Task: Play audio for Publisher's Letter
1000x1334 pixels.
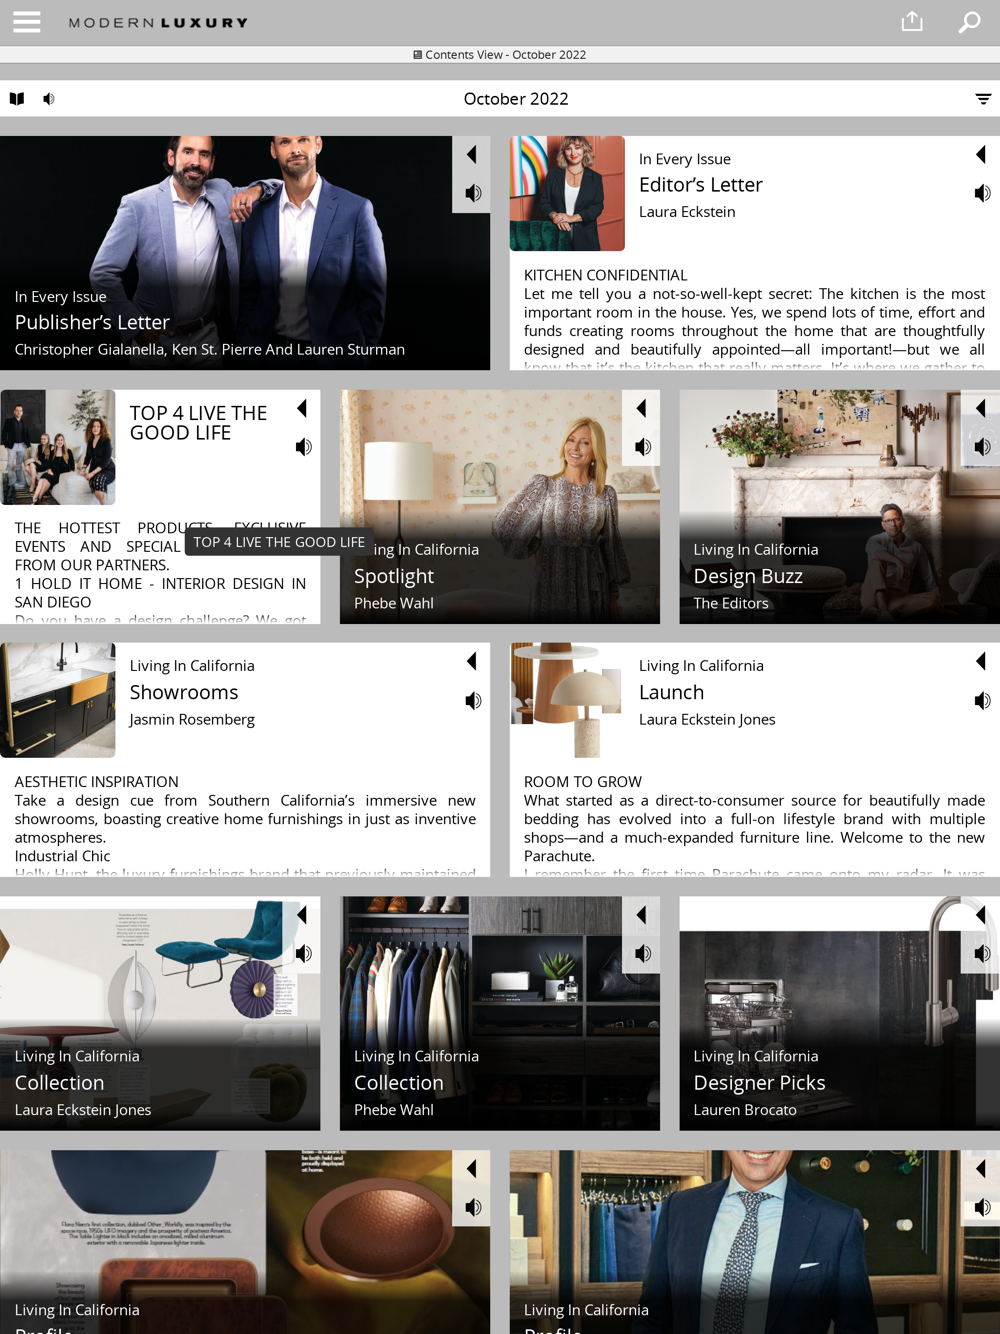Action: pyautogui.click(x=473, y=193)
